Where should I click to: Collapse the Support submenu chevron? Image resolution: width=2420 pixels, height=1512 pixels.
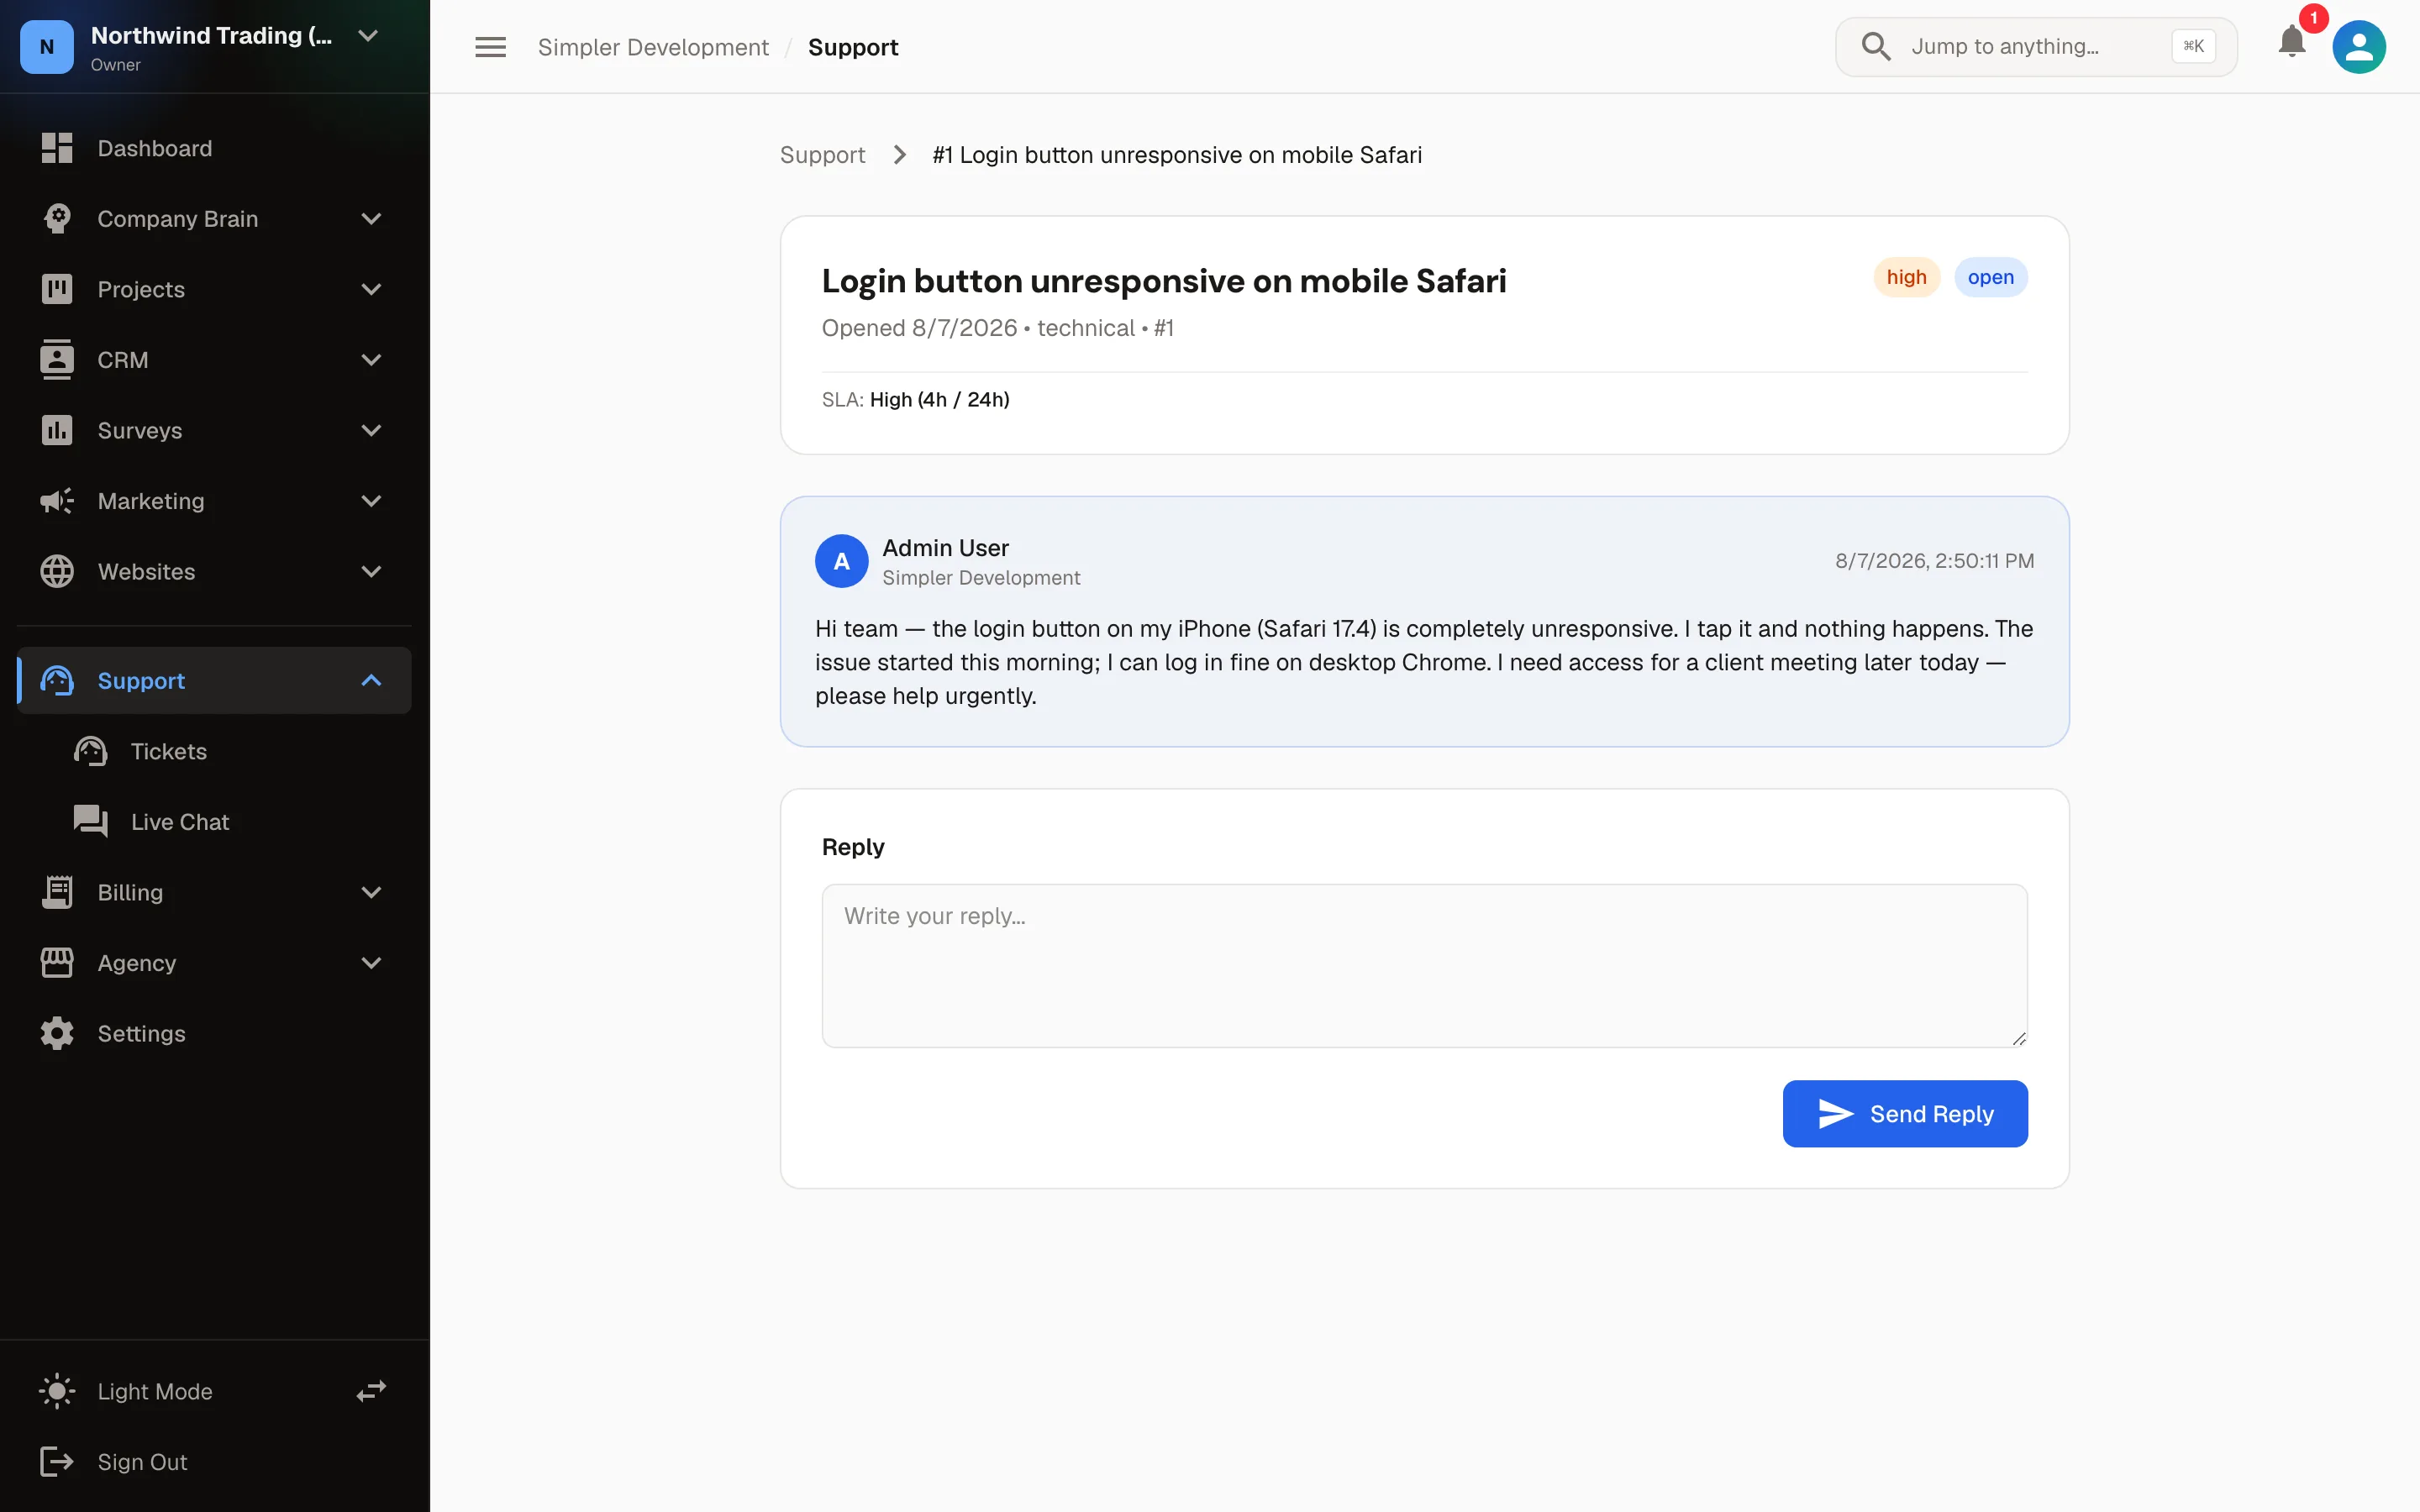pos(371,681)
